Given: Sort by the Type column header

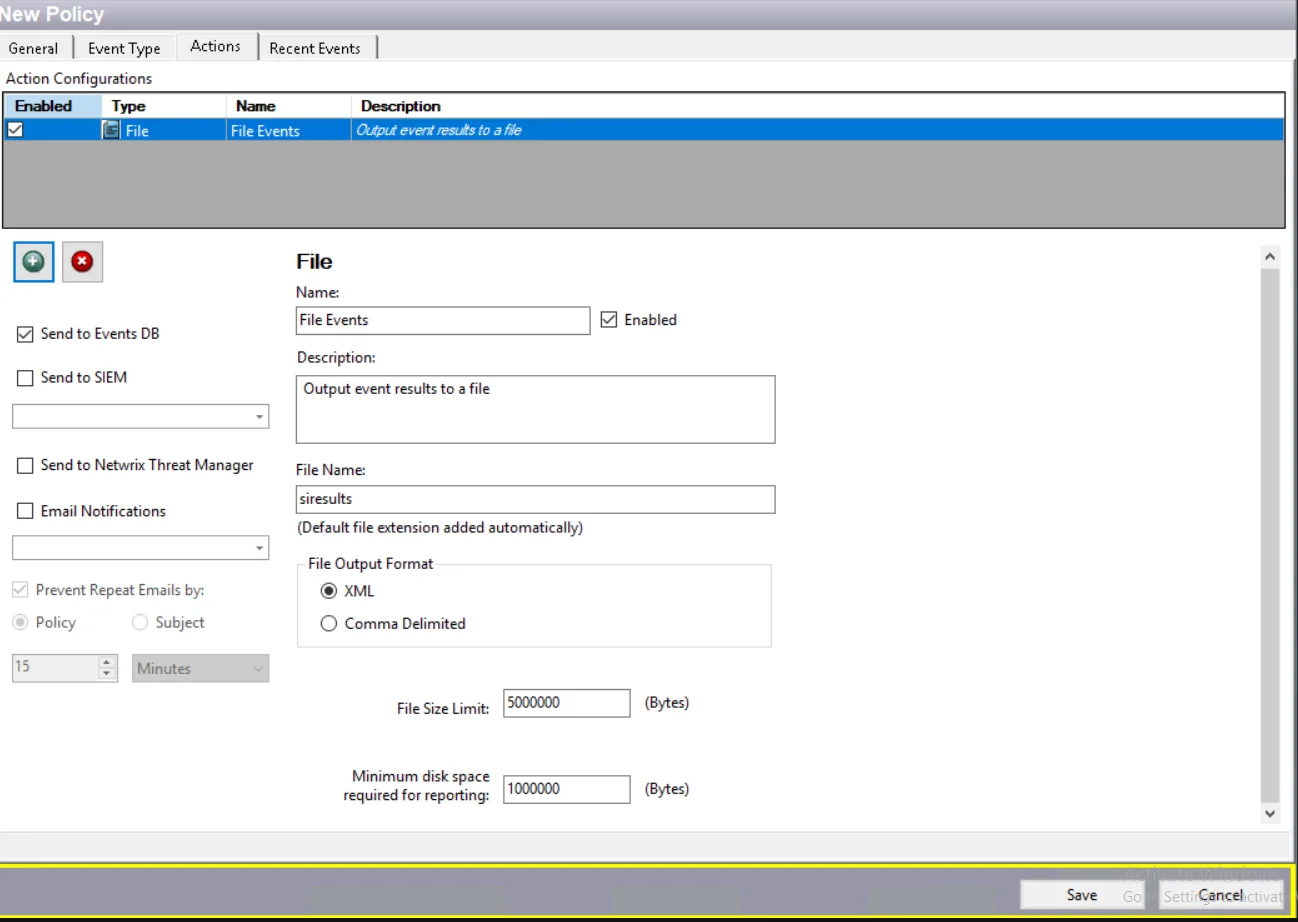Looking at the screenshot, I should tap(164, 106).
